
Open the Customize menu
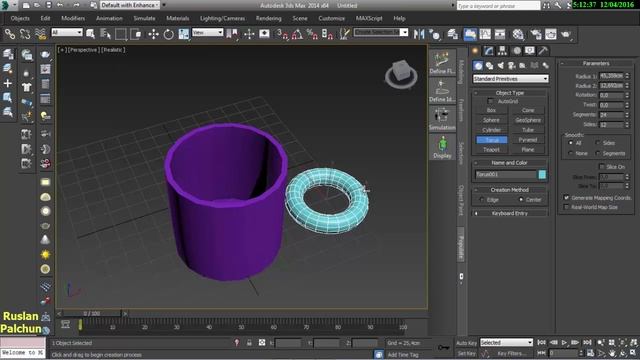[x=331, y=18]
